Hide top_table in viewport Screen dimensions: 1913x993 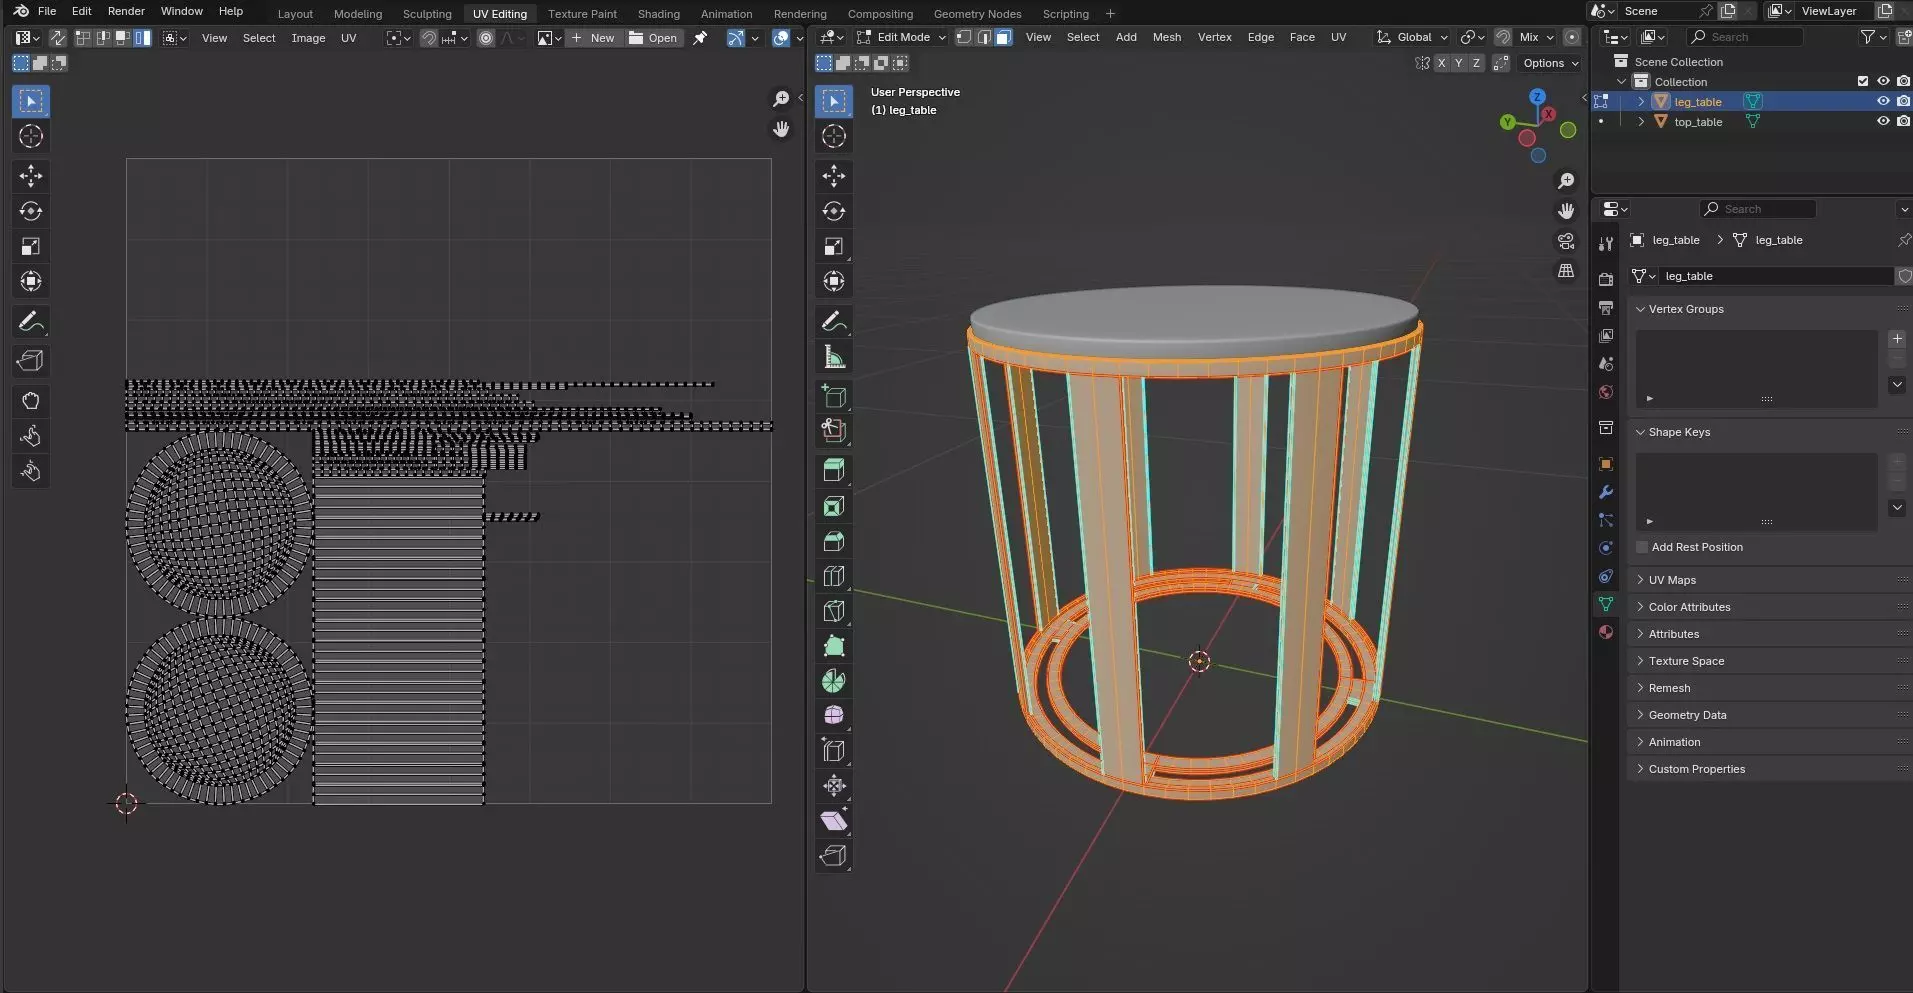point(1883,121)
